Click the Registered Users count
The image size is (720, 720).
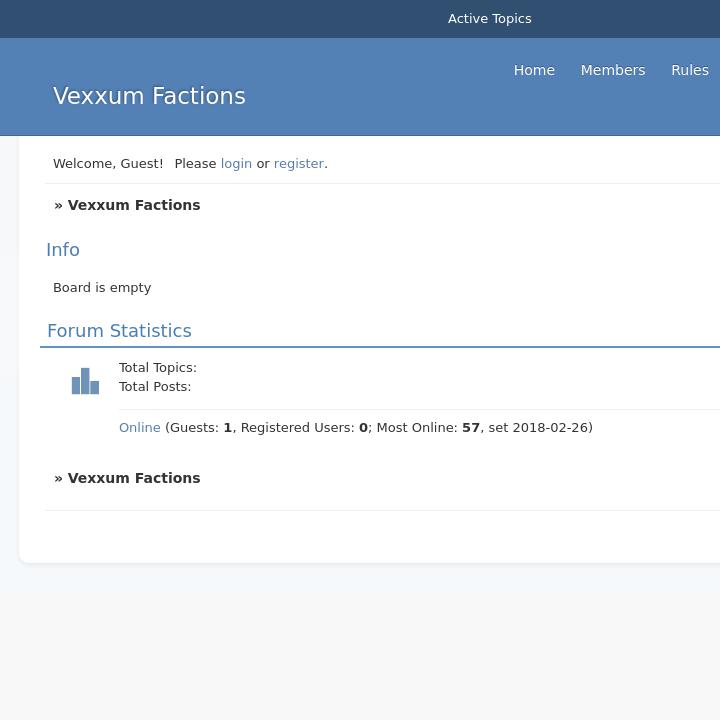(363, 428)
